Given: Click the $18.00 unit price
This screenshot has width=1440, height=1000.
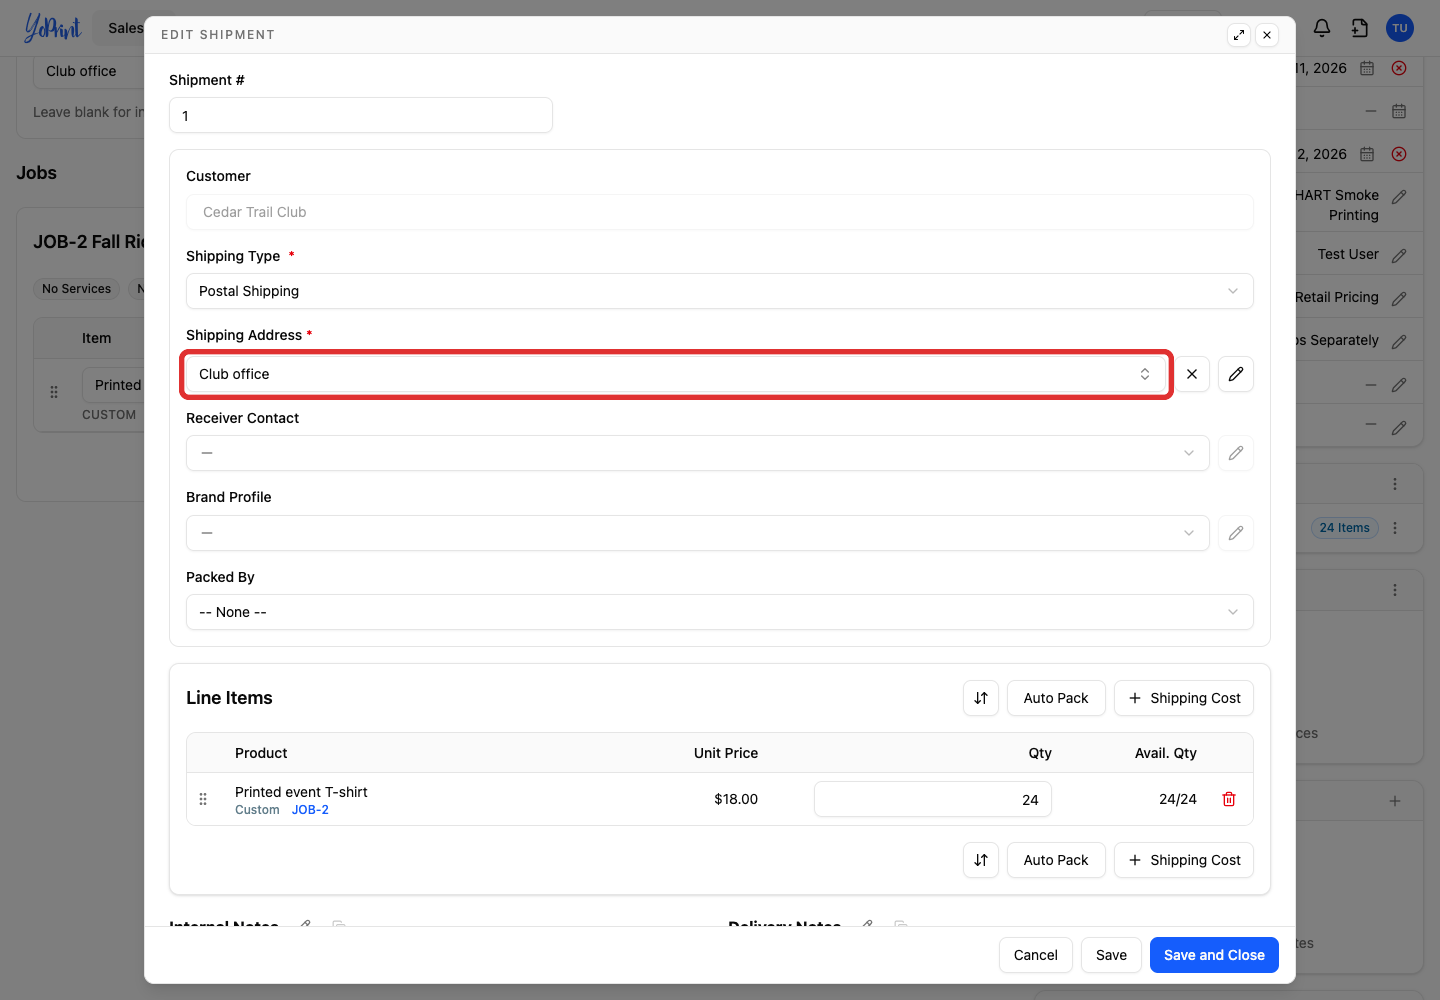Looking at the screenshot, I should coord(736,799).
